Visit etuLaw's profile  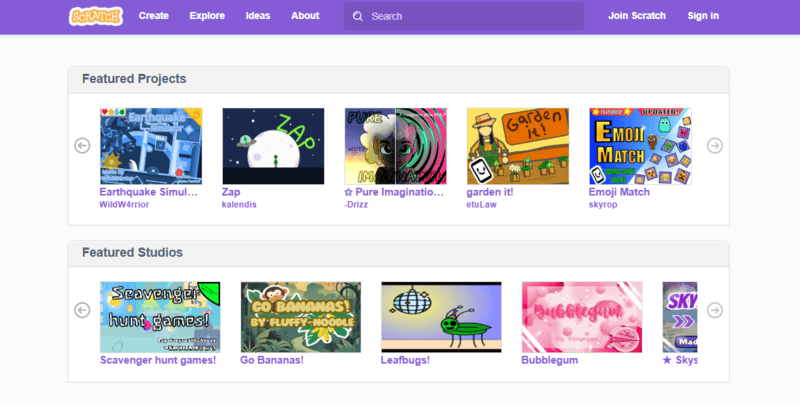(481, 205)
